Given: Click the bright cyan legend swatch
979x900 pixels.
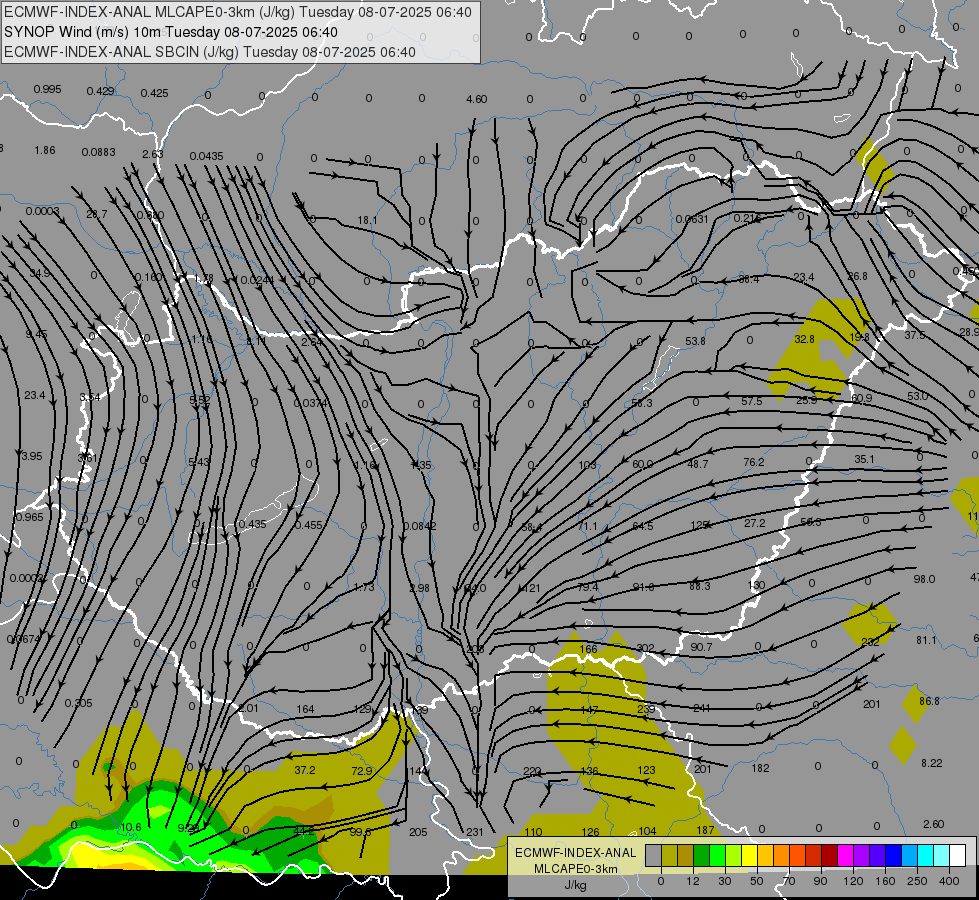Looking at the screenshot, I should click(x=925, y=856).
